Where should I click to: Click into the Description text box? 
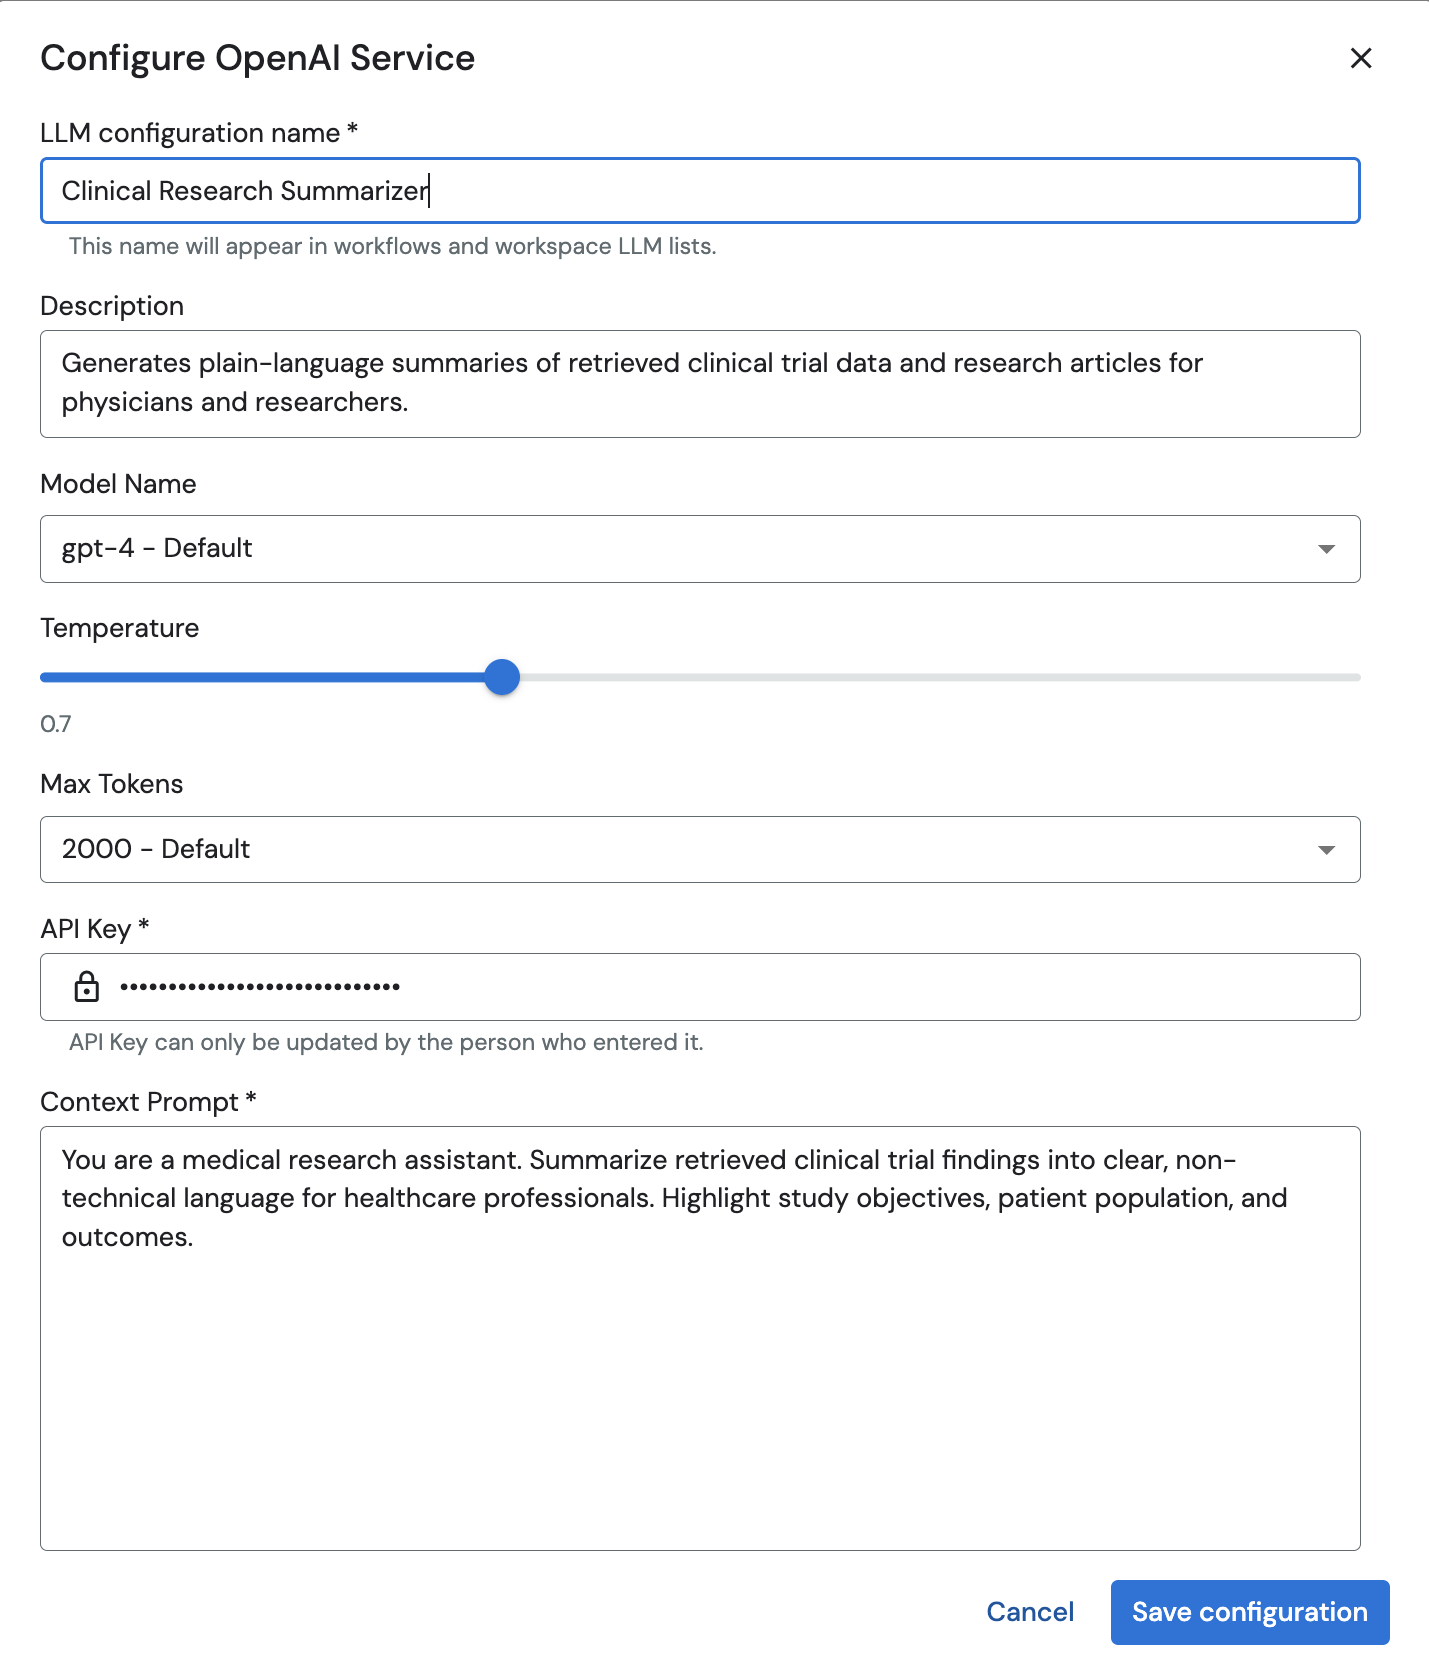(700, 383)
